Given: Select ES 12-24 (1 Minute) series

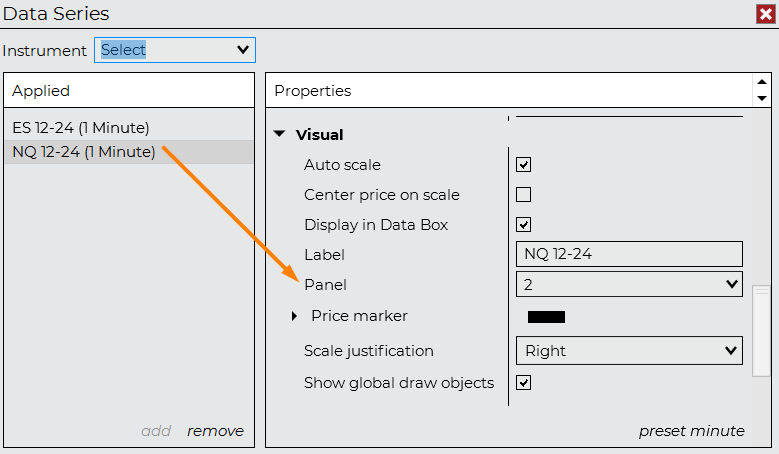Looking at the screenshot, I should click(129, 128).
